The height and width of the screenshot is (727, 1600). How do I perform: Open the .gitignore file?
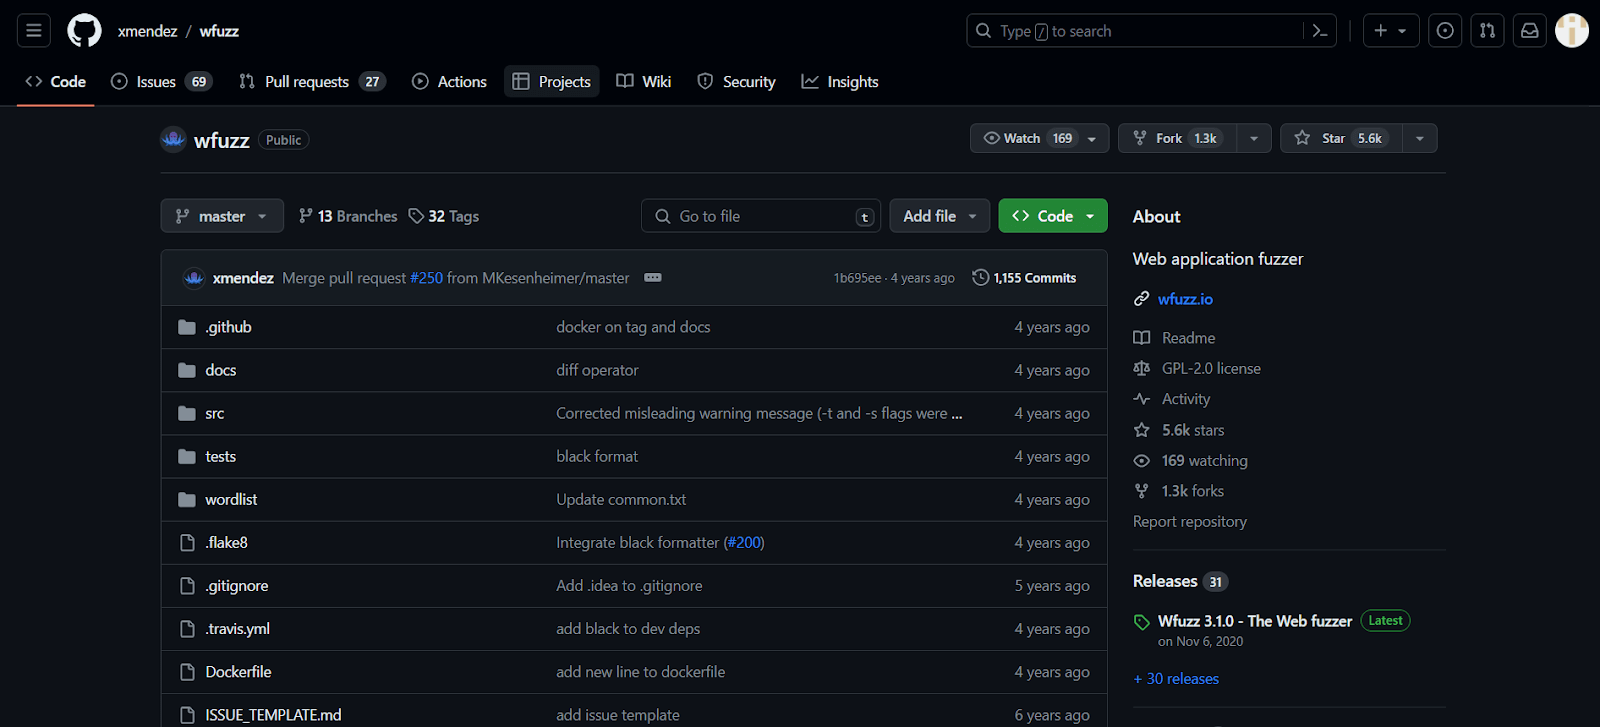pyautogui.click(x=237, y=585)
